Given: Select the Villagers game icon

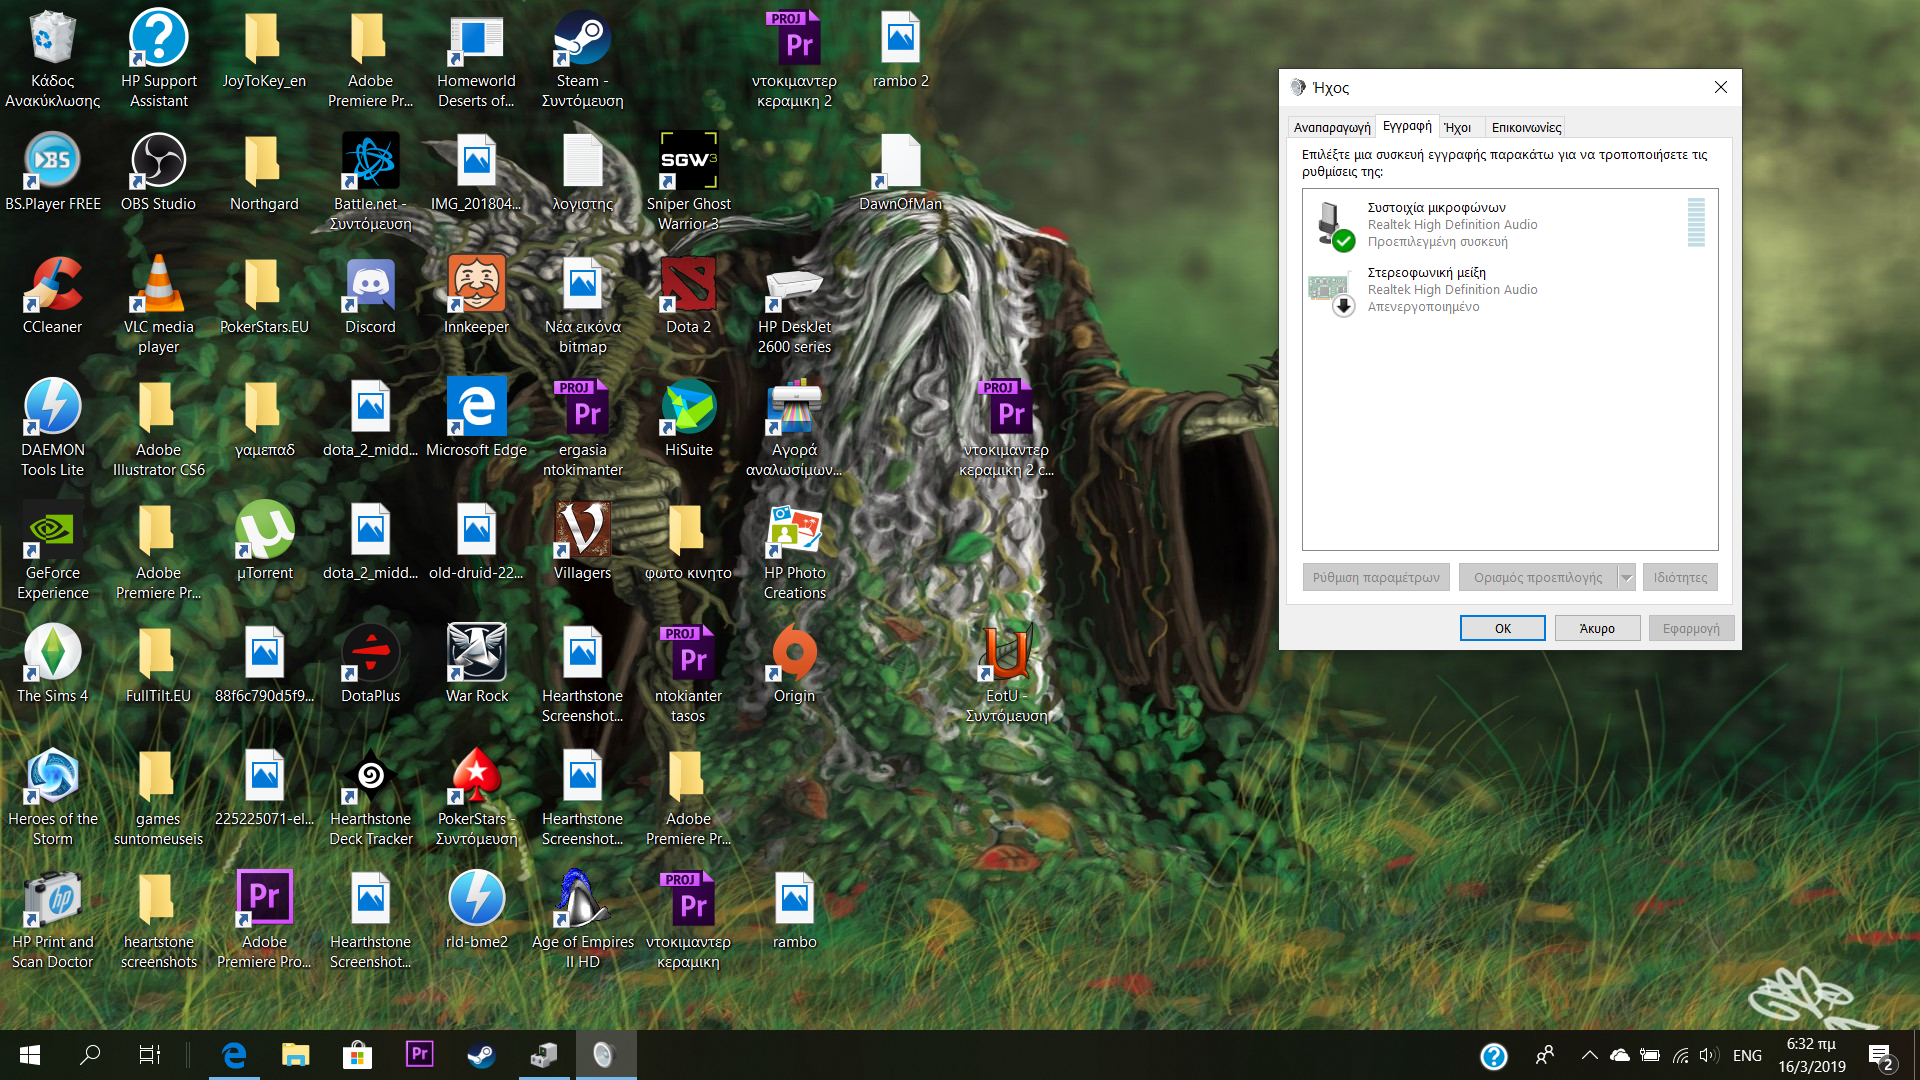Looking at the screenshot, I should point(582,542).
